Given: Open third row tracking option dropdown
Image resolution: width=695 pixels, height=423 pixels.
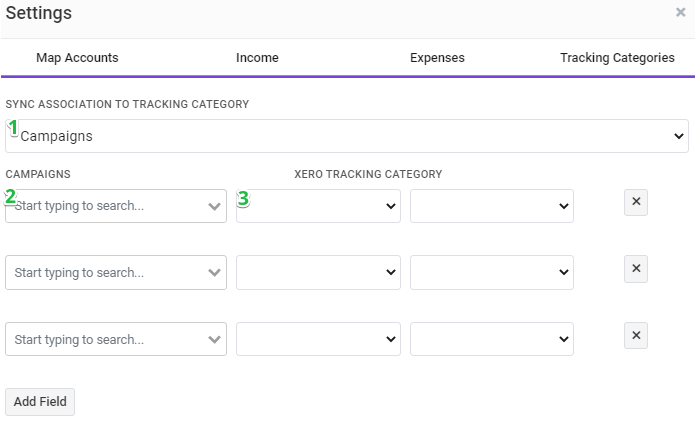Looking at the screenshot, I should 492,339.
